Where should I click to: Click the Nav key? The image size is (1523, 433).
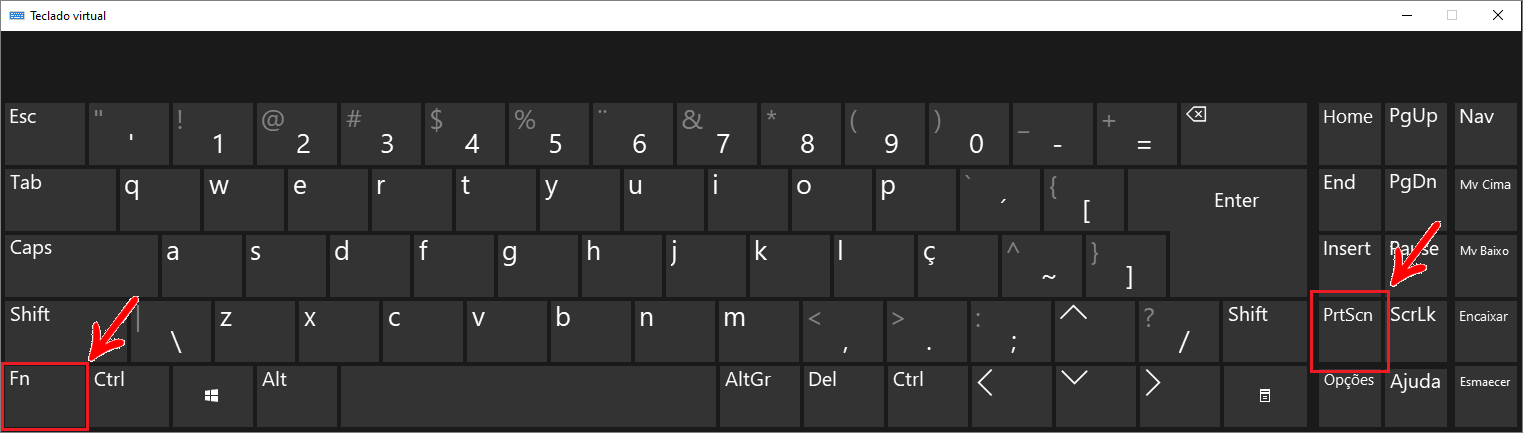(1484, 133)
